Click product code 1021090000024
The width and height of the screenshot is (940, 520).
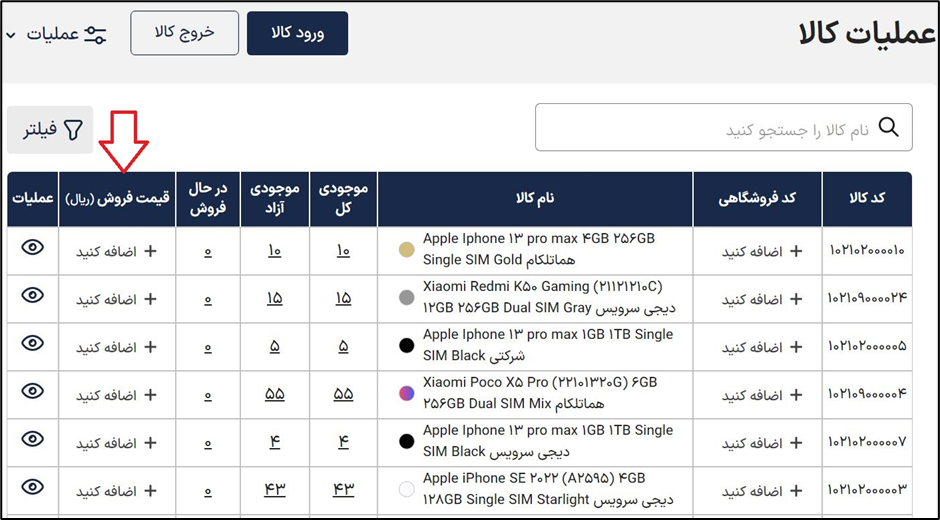[x=867, y=299]
